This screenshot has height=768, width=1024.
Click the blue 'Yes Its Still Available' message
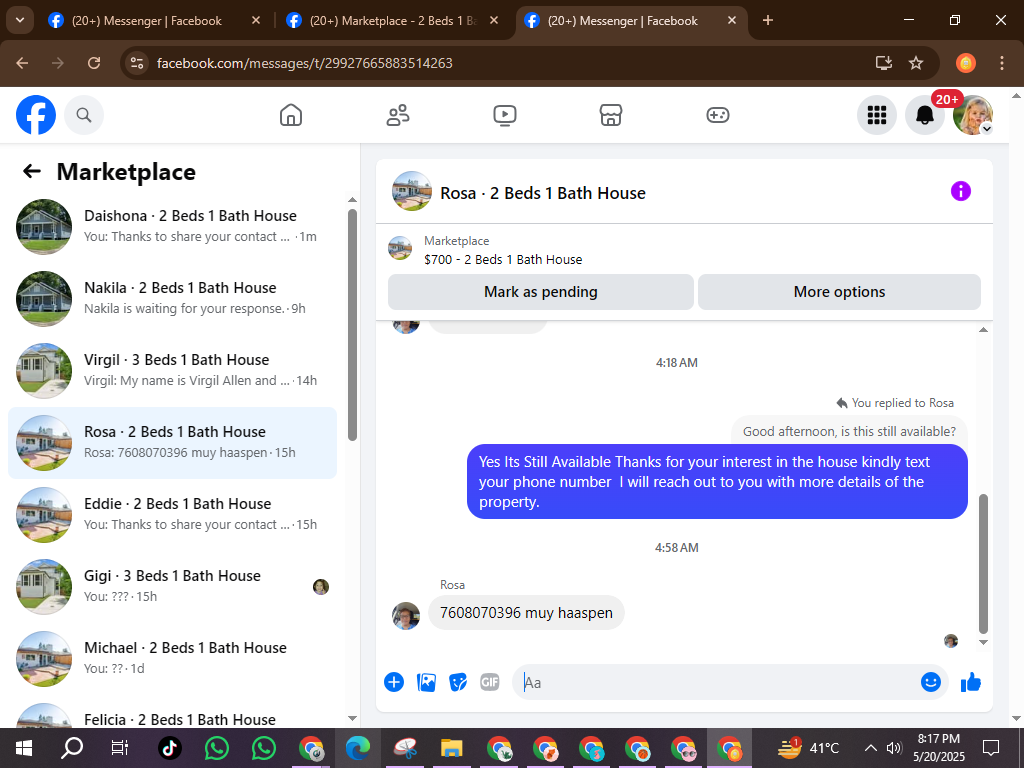pyautogui.click(x=717, y=482)
